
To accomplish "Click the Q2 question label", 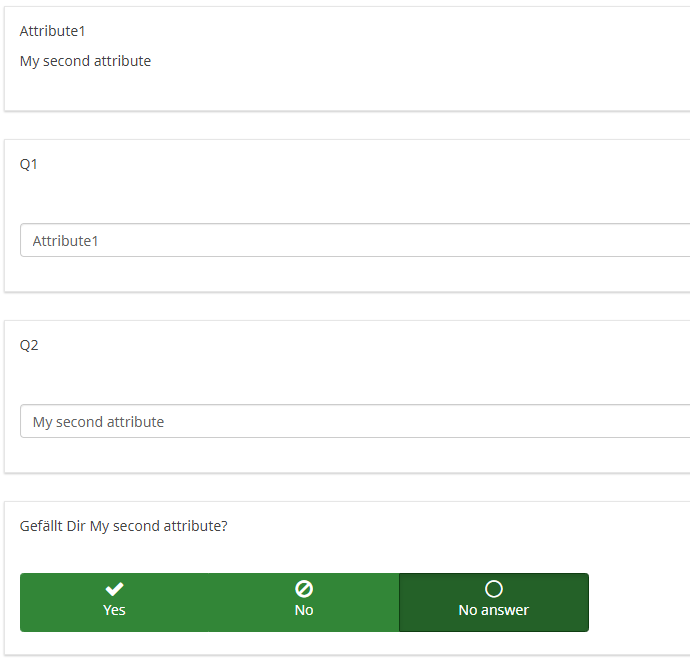I will (29, 345).
